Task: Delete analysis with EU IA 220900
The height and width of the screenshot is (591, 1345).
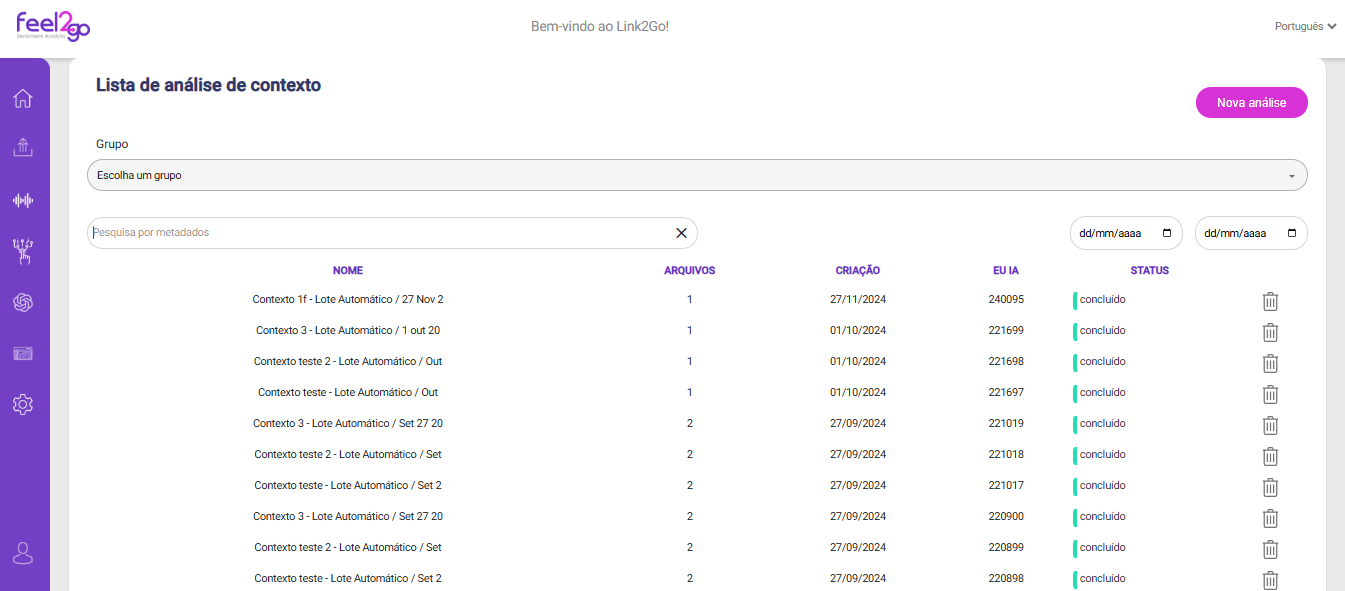Action: click(x=1270, y=518)
